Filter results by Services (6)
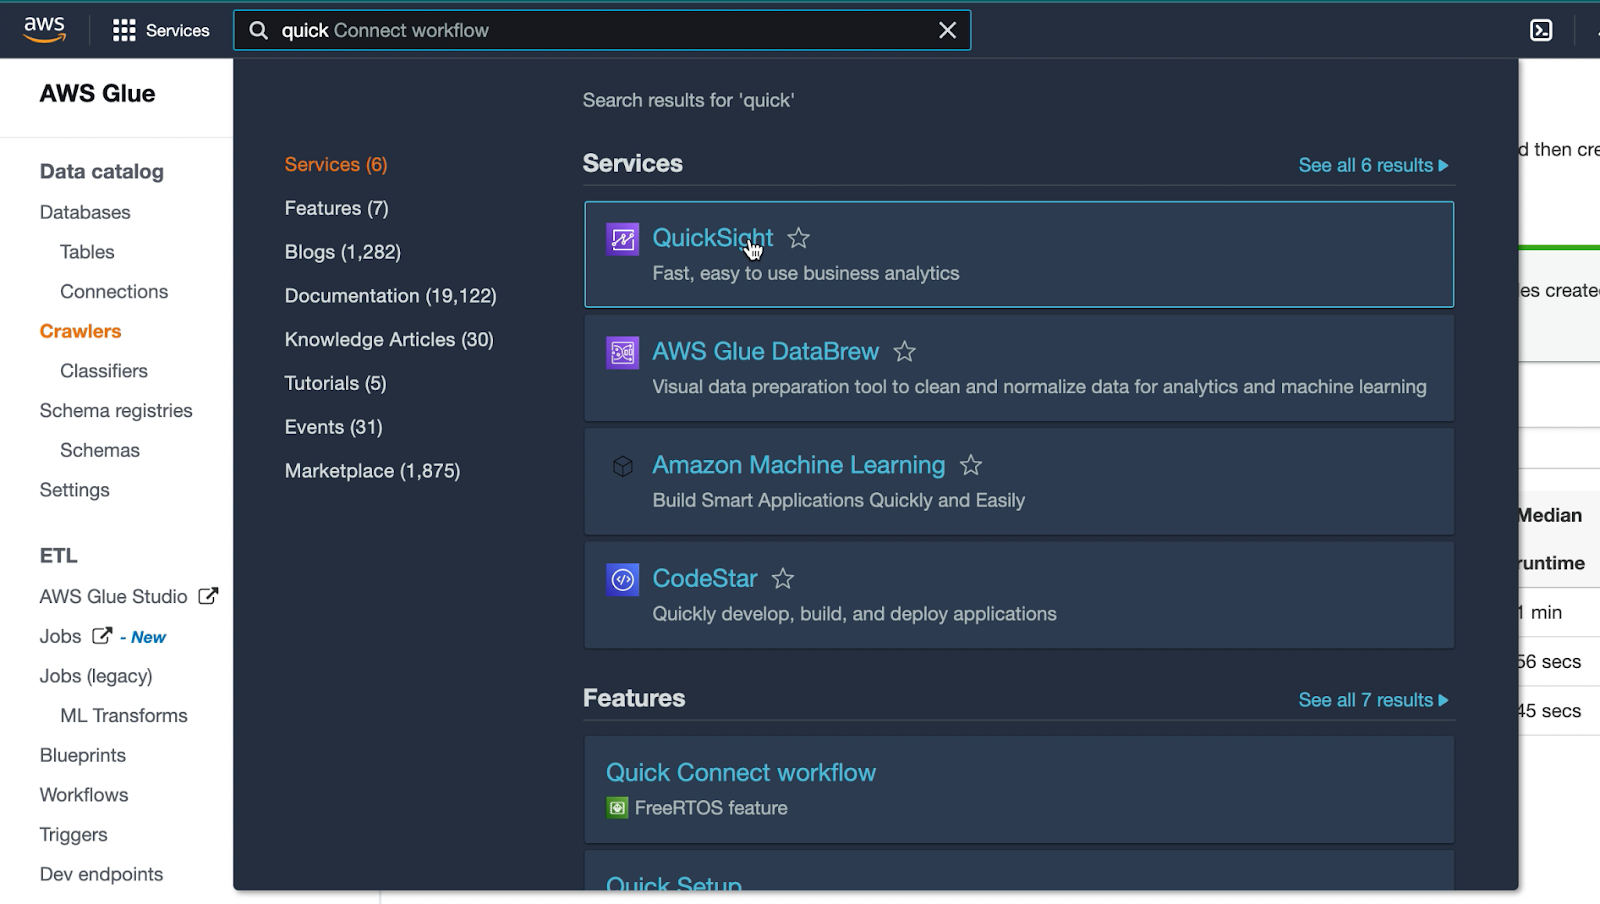Screen dimensions: 1600x904 click(336, 165)
